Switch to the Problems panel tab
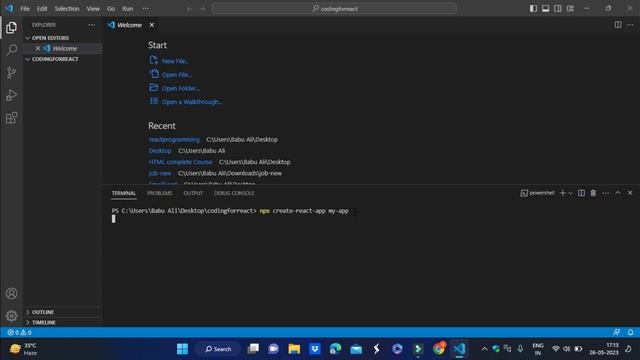 click(160, 193)
